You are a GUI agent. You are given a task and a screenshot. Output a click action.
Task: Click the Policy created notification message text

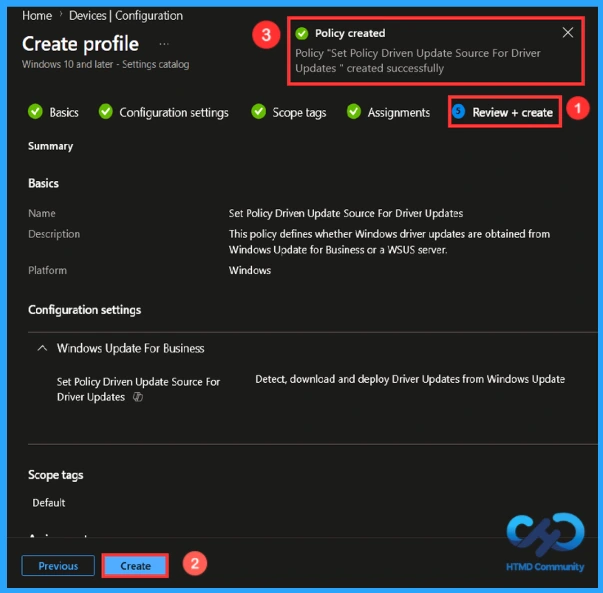(418, 61)
